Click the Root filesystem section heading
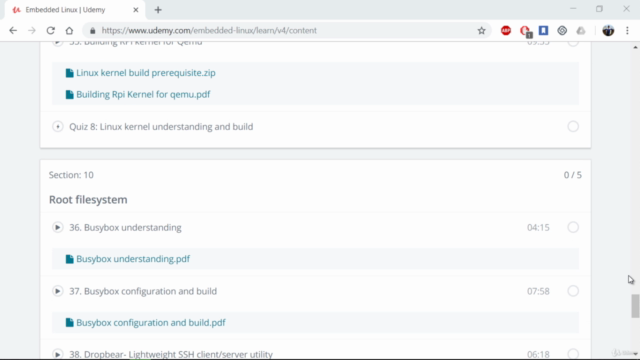Viewport: 640px width, 360px height. [x=88, y=200]
